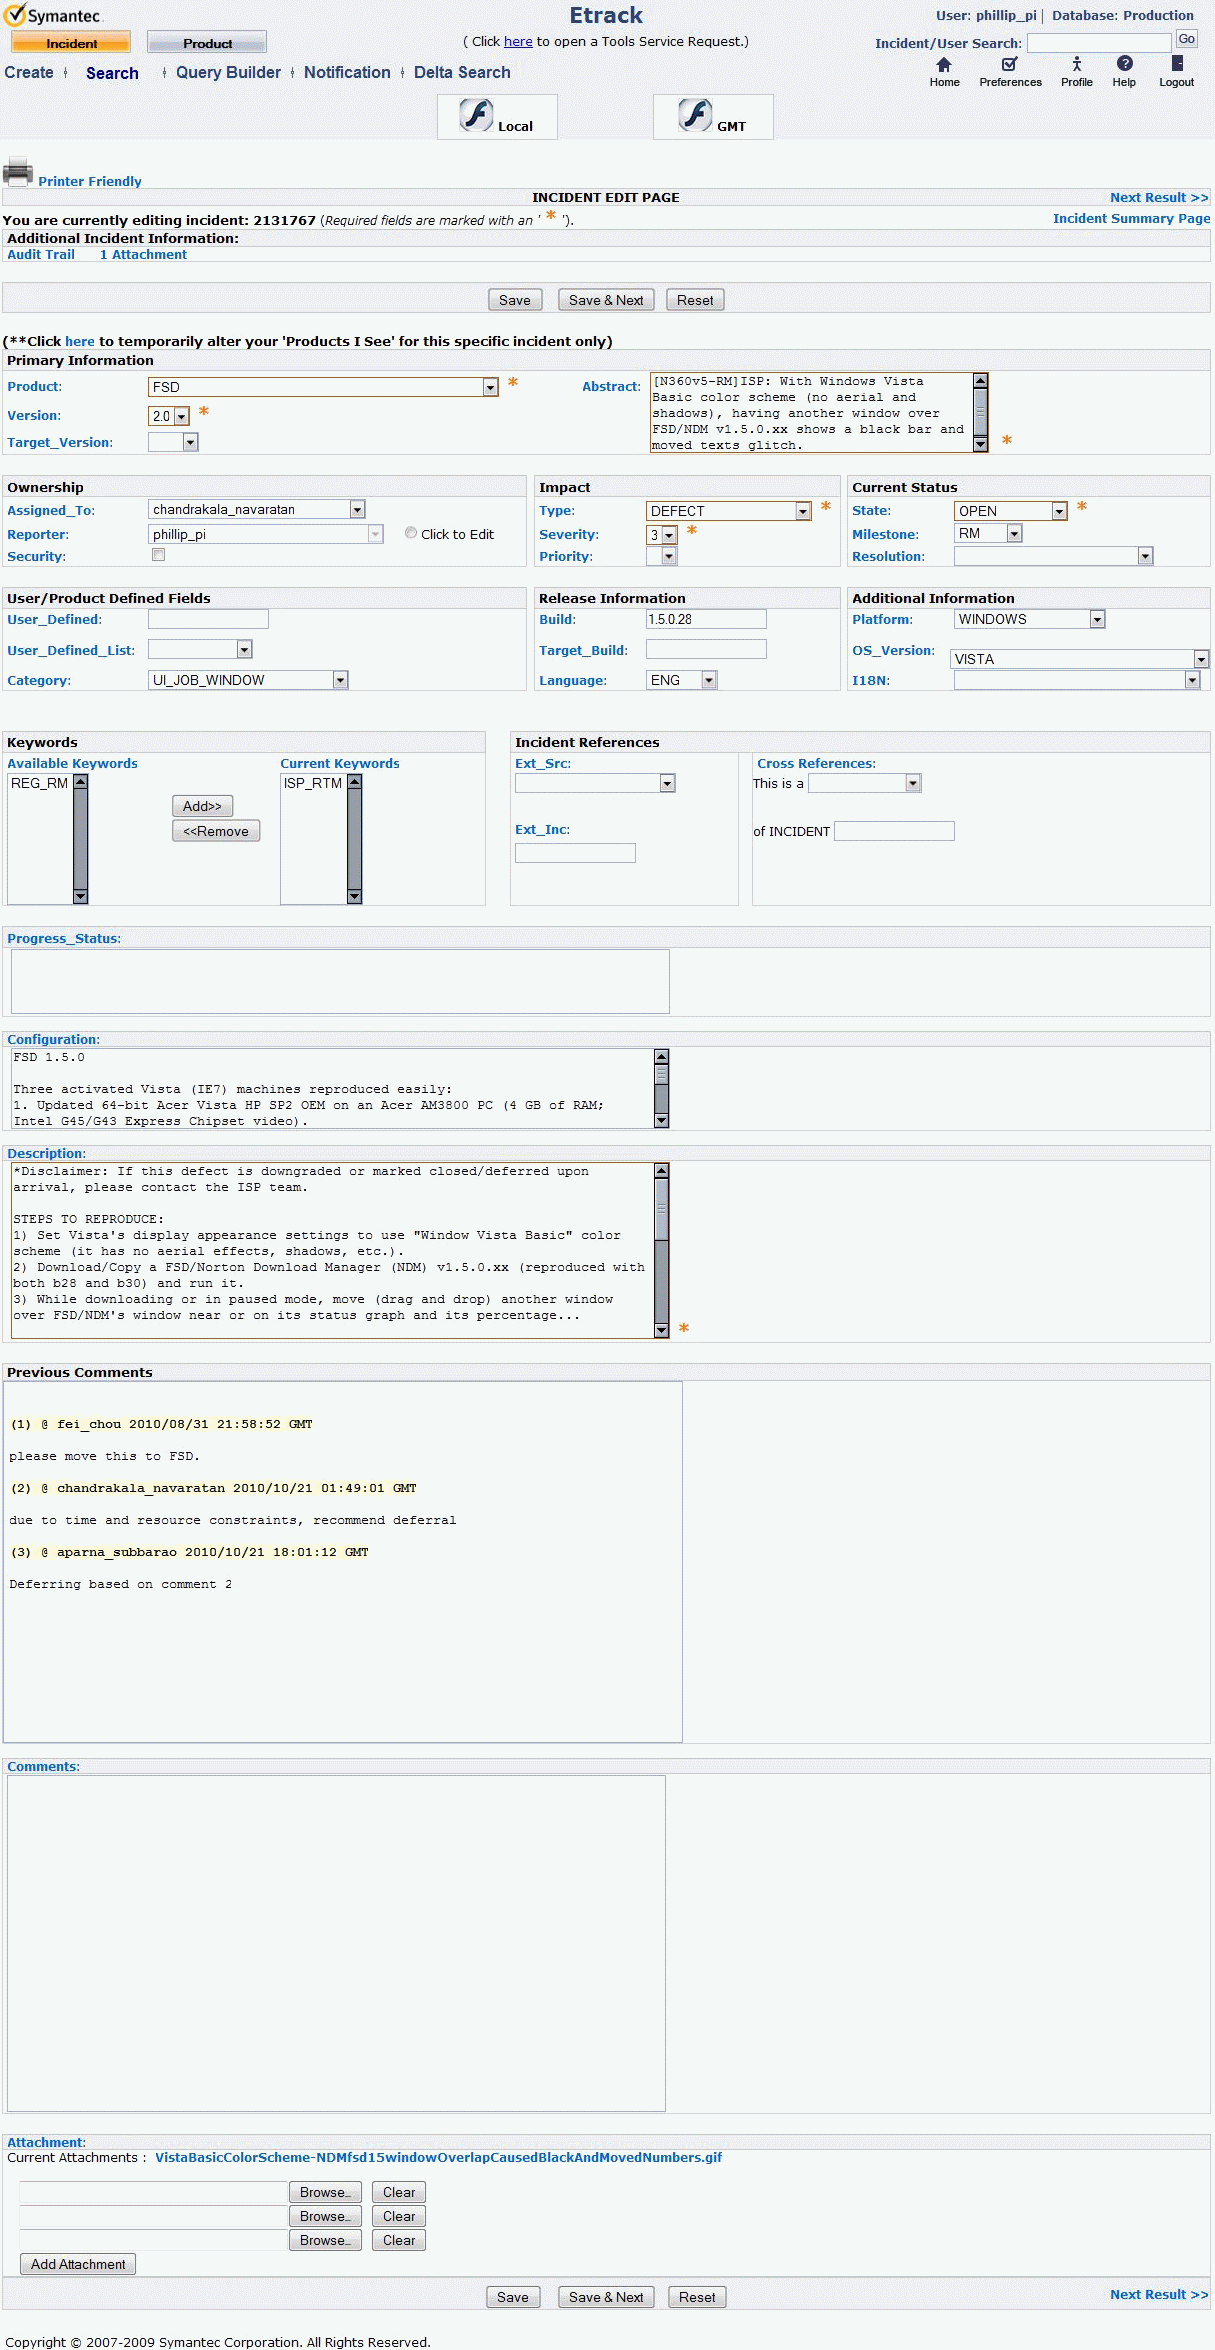The width and height of the screenshot is (1215, 2350).
Task: Open the Notification menu
Action: 347,72
